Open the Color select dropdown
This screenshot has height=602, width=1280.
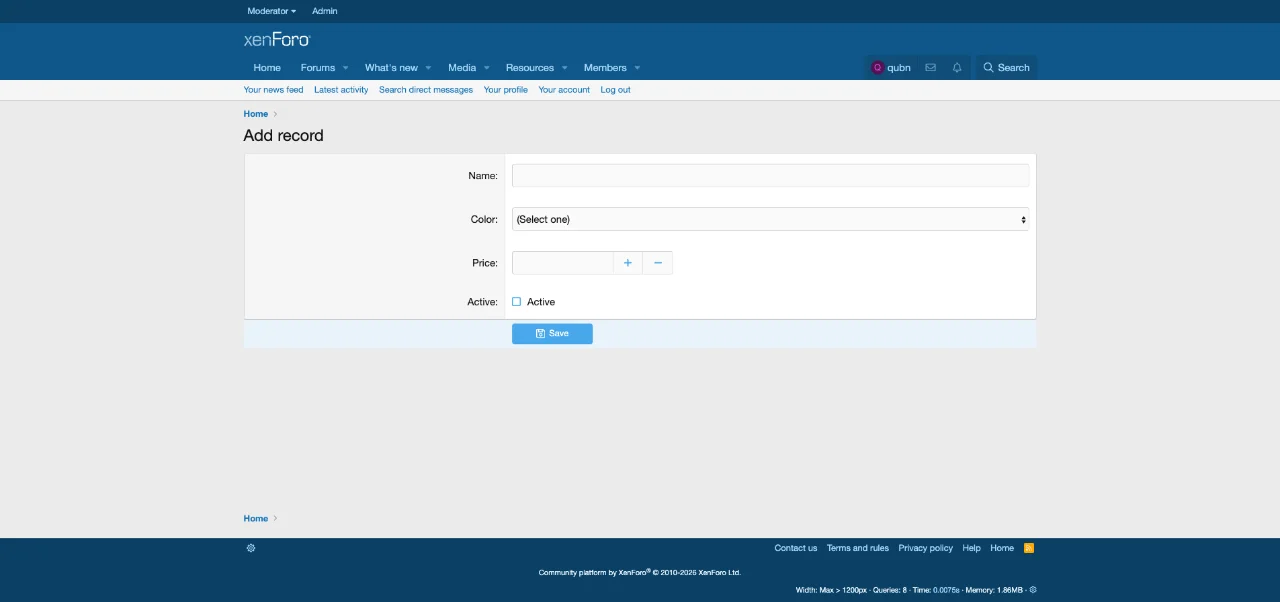click(x=769, y=219)
